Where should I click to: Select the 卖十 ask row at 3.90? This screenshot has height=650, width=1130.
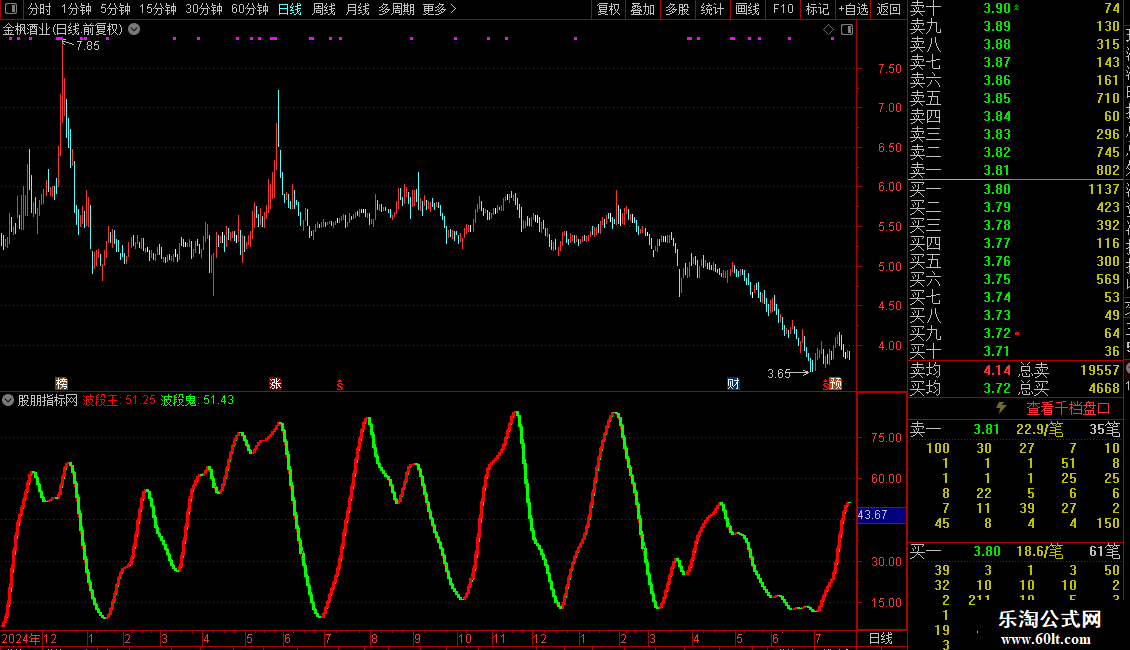tap(1015, 8)
